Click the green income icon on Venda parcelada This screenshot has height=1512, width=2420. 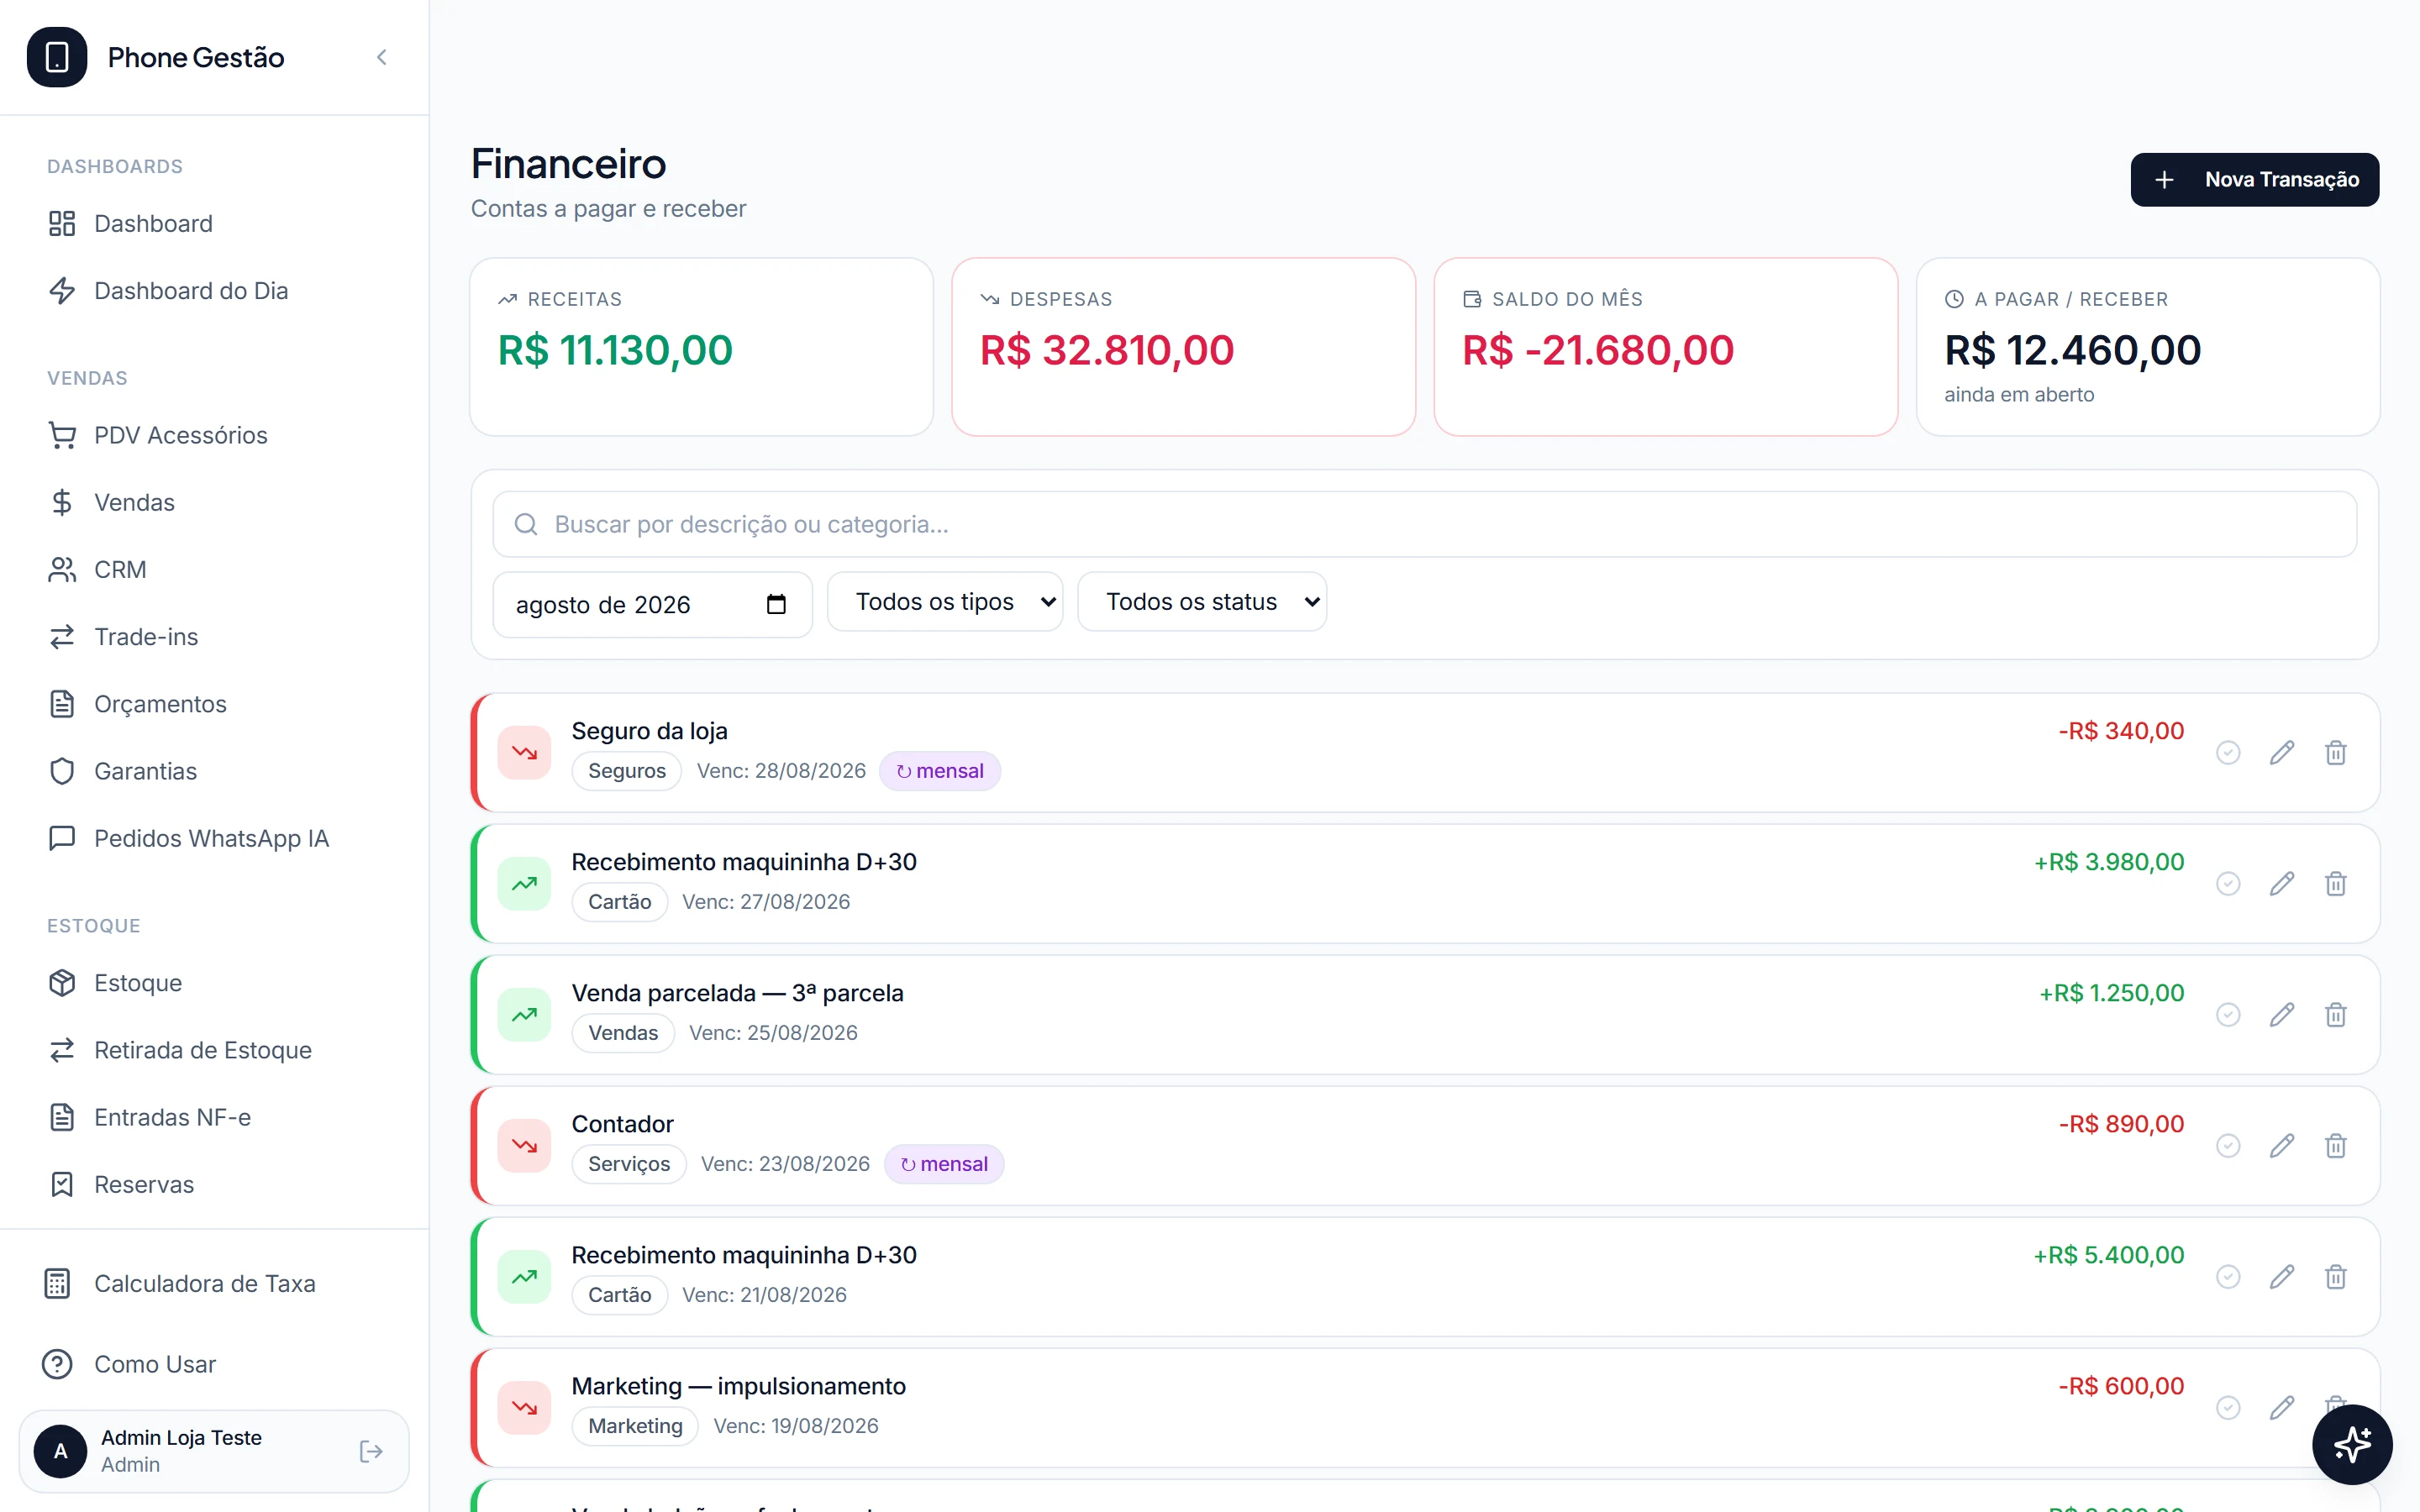click(525, 1015)
